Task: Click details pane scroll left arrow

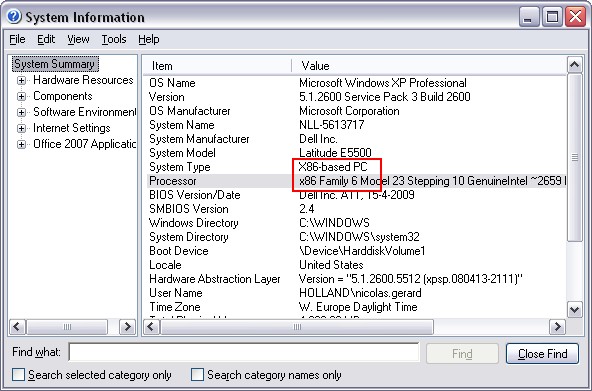Action: pyautogui.click(x=152, y=327)
